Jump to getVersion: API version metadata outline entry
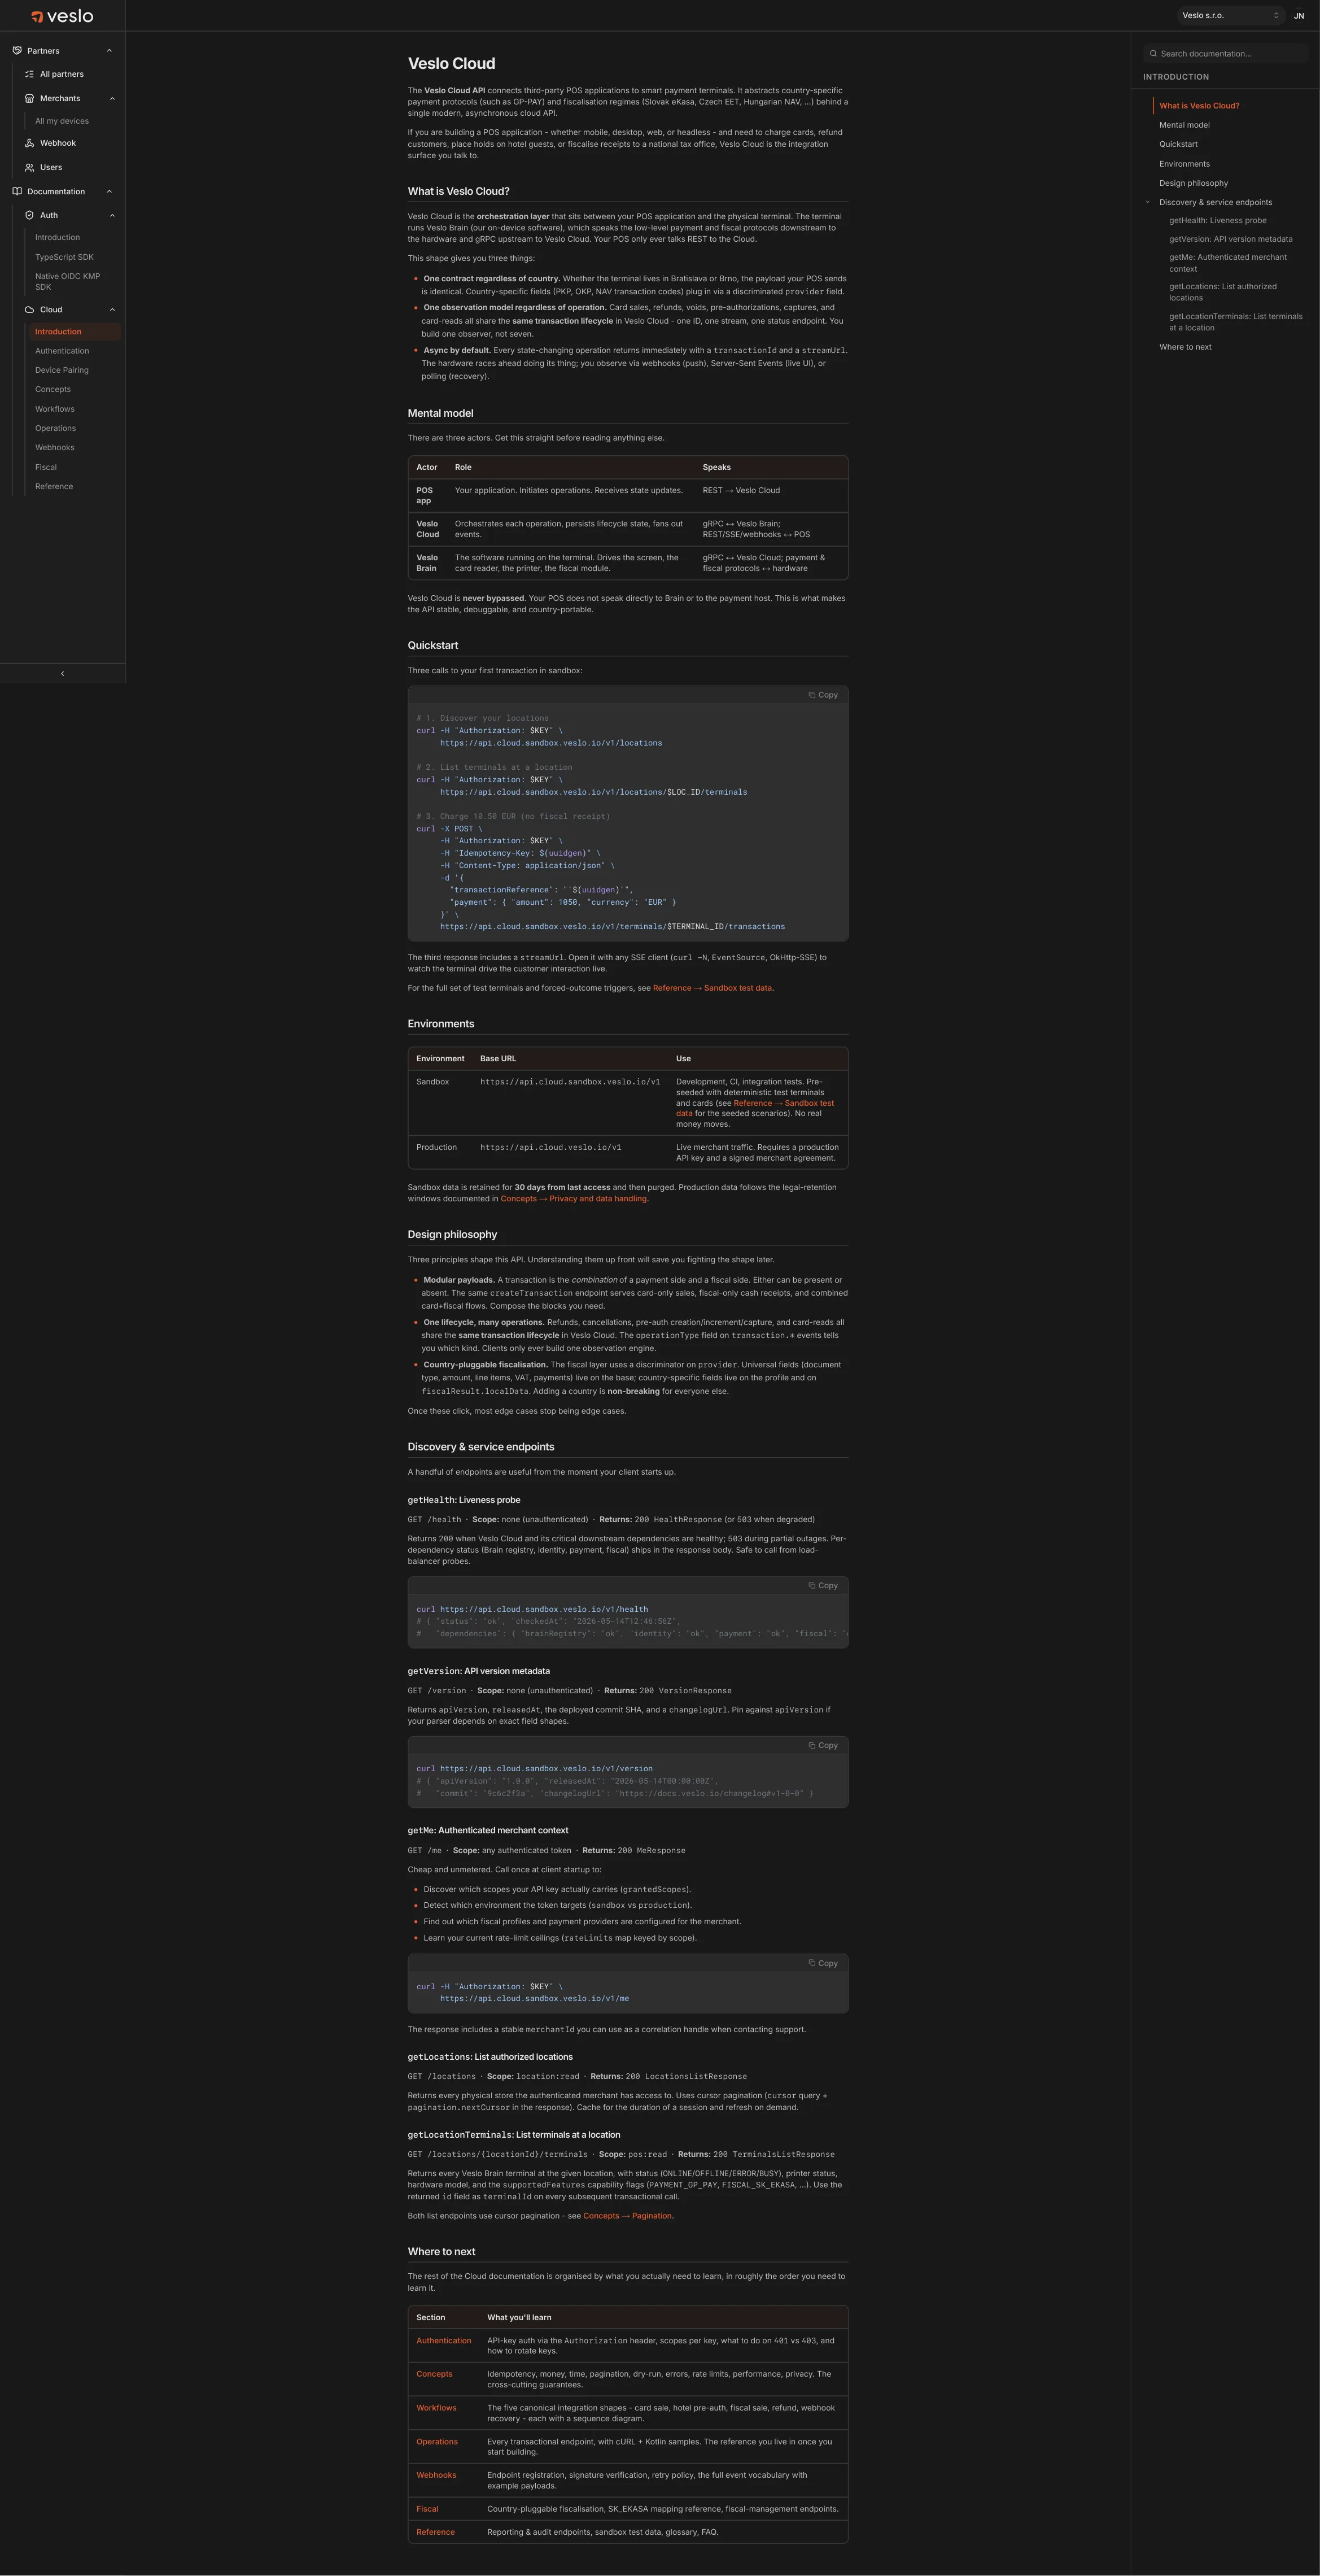 click(1230, 239)
